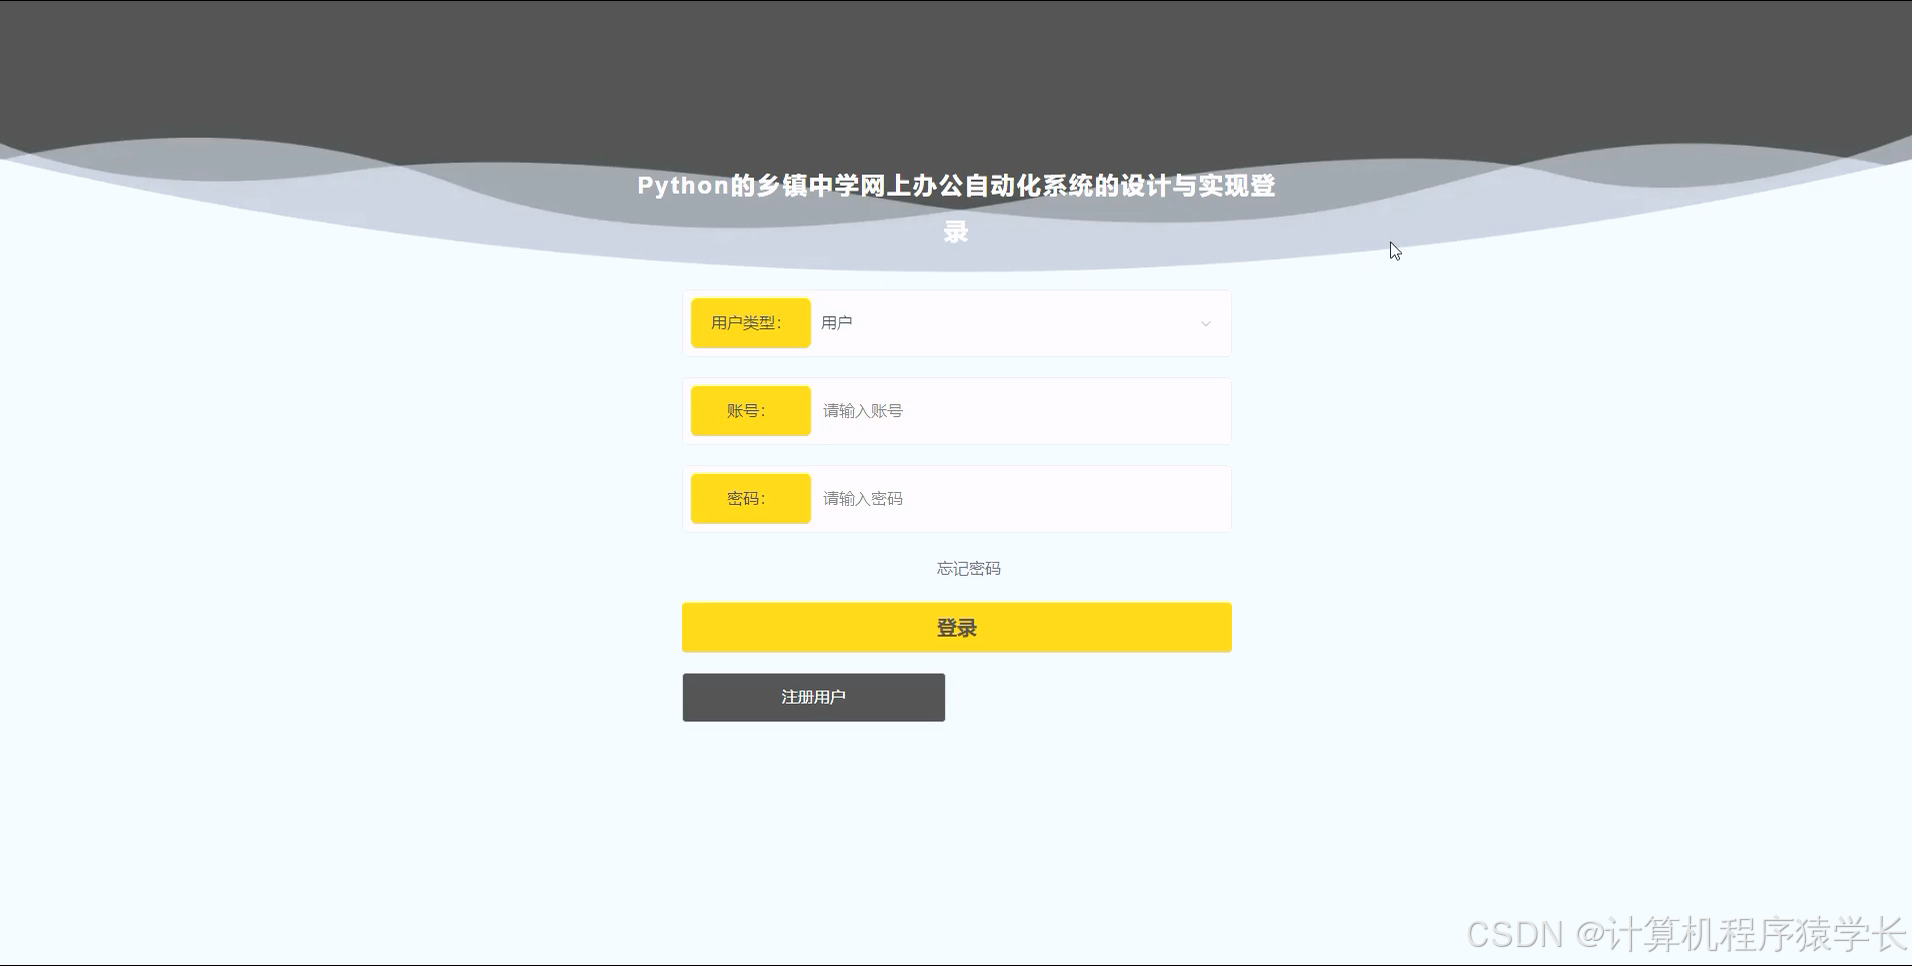Click the page title text
Screen dimensions: 1912x966
[956, 186]
